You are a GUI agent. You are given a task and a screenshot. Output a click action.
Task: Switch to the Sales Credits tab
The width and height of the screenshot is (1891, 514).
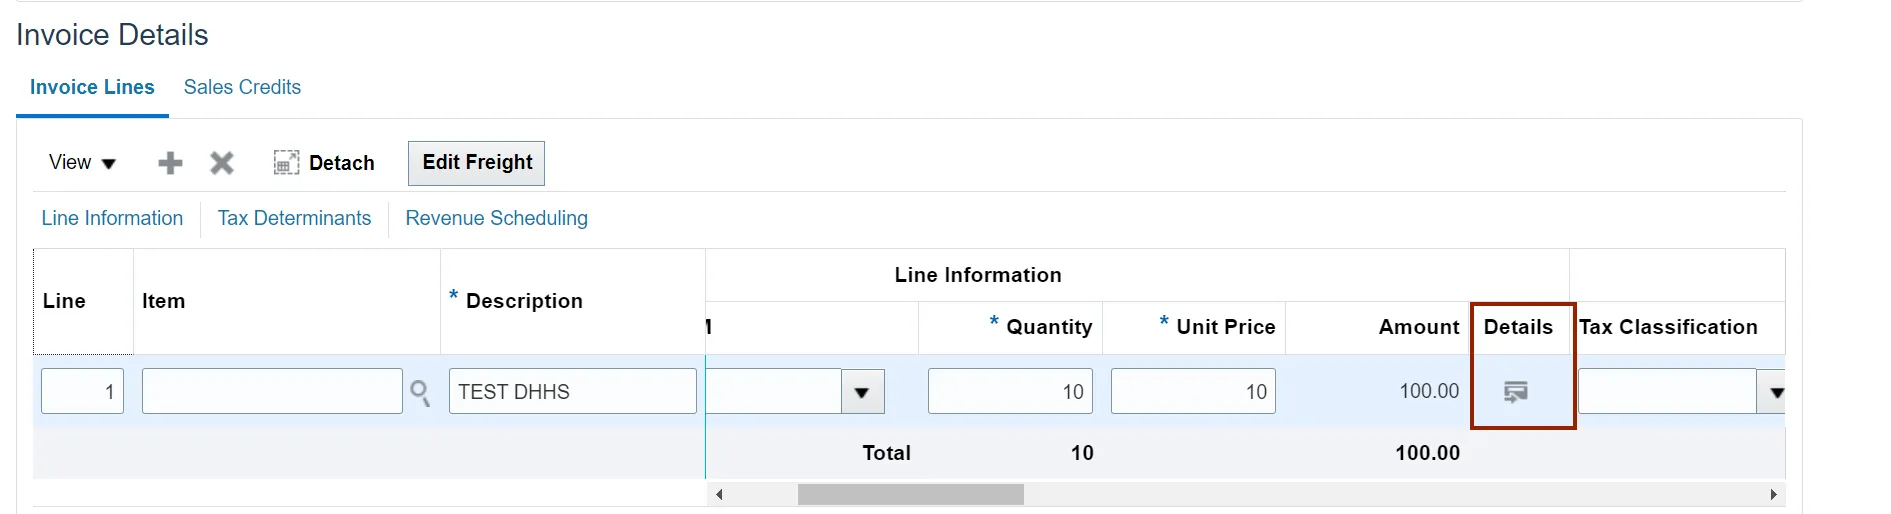(242, 87)
